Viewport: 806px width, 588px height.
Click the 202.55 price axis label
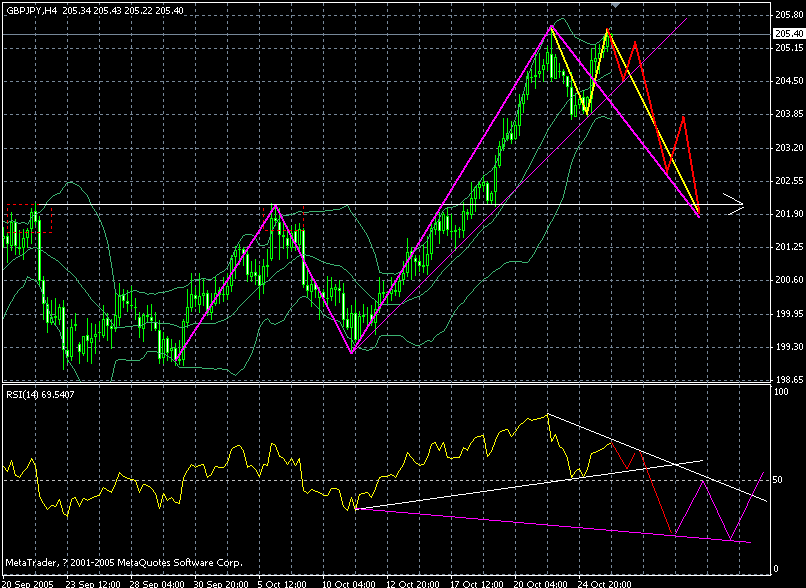[789, 181]
